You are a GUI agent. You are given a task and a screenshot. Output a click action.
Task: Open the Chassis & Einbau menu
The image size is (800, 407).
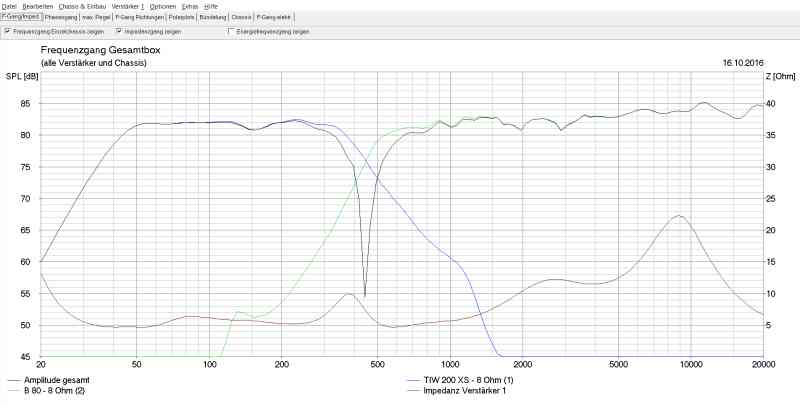tap(82, 7)
